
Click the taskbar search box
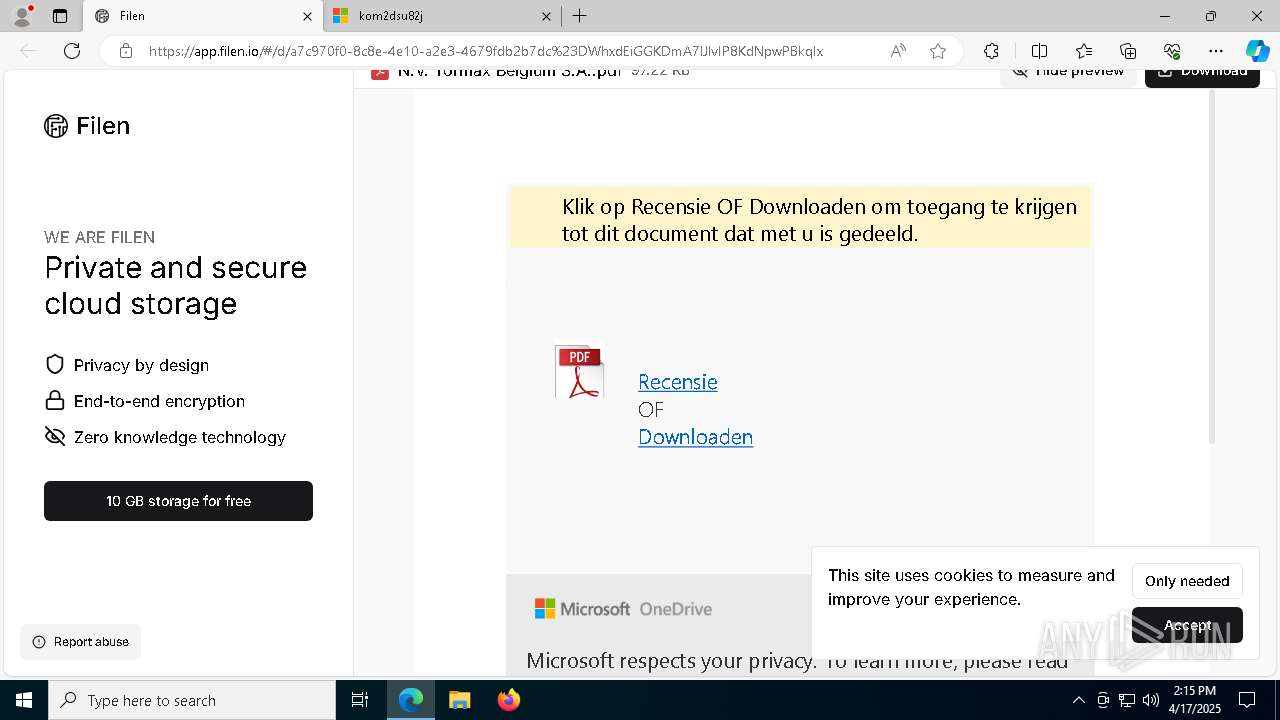pos(192,700)
